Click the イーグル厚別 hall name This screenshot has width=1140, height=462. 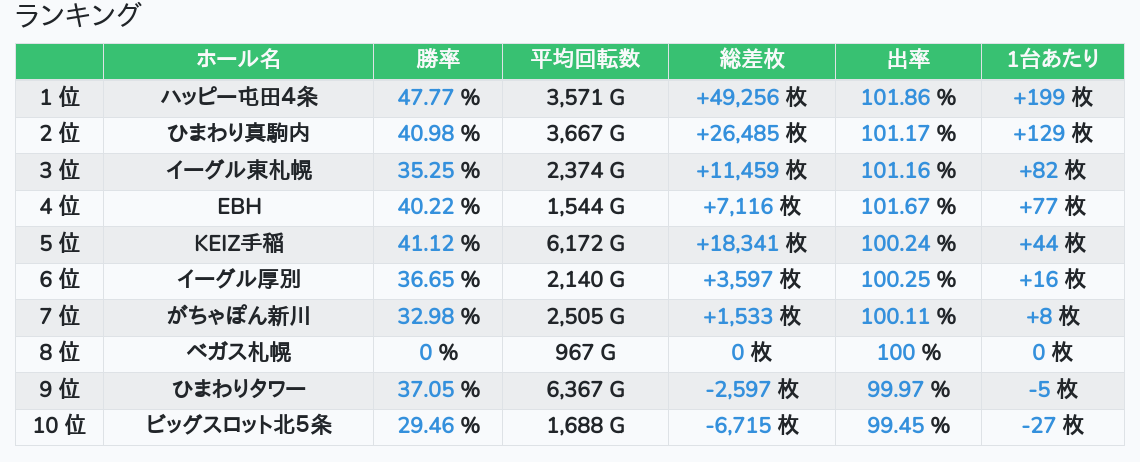click(x=238, y=280)
